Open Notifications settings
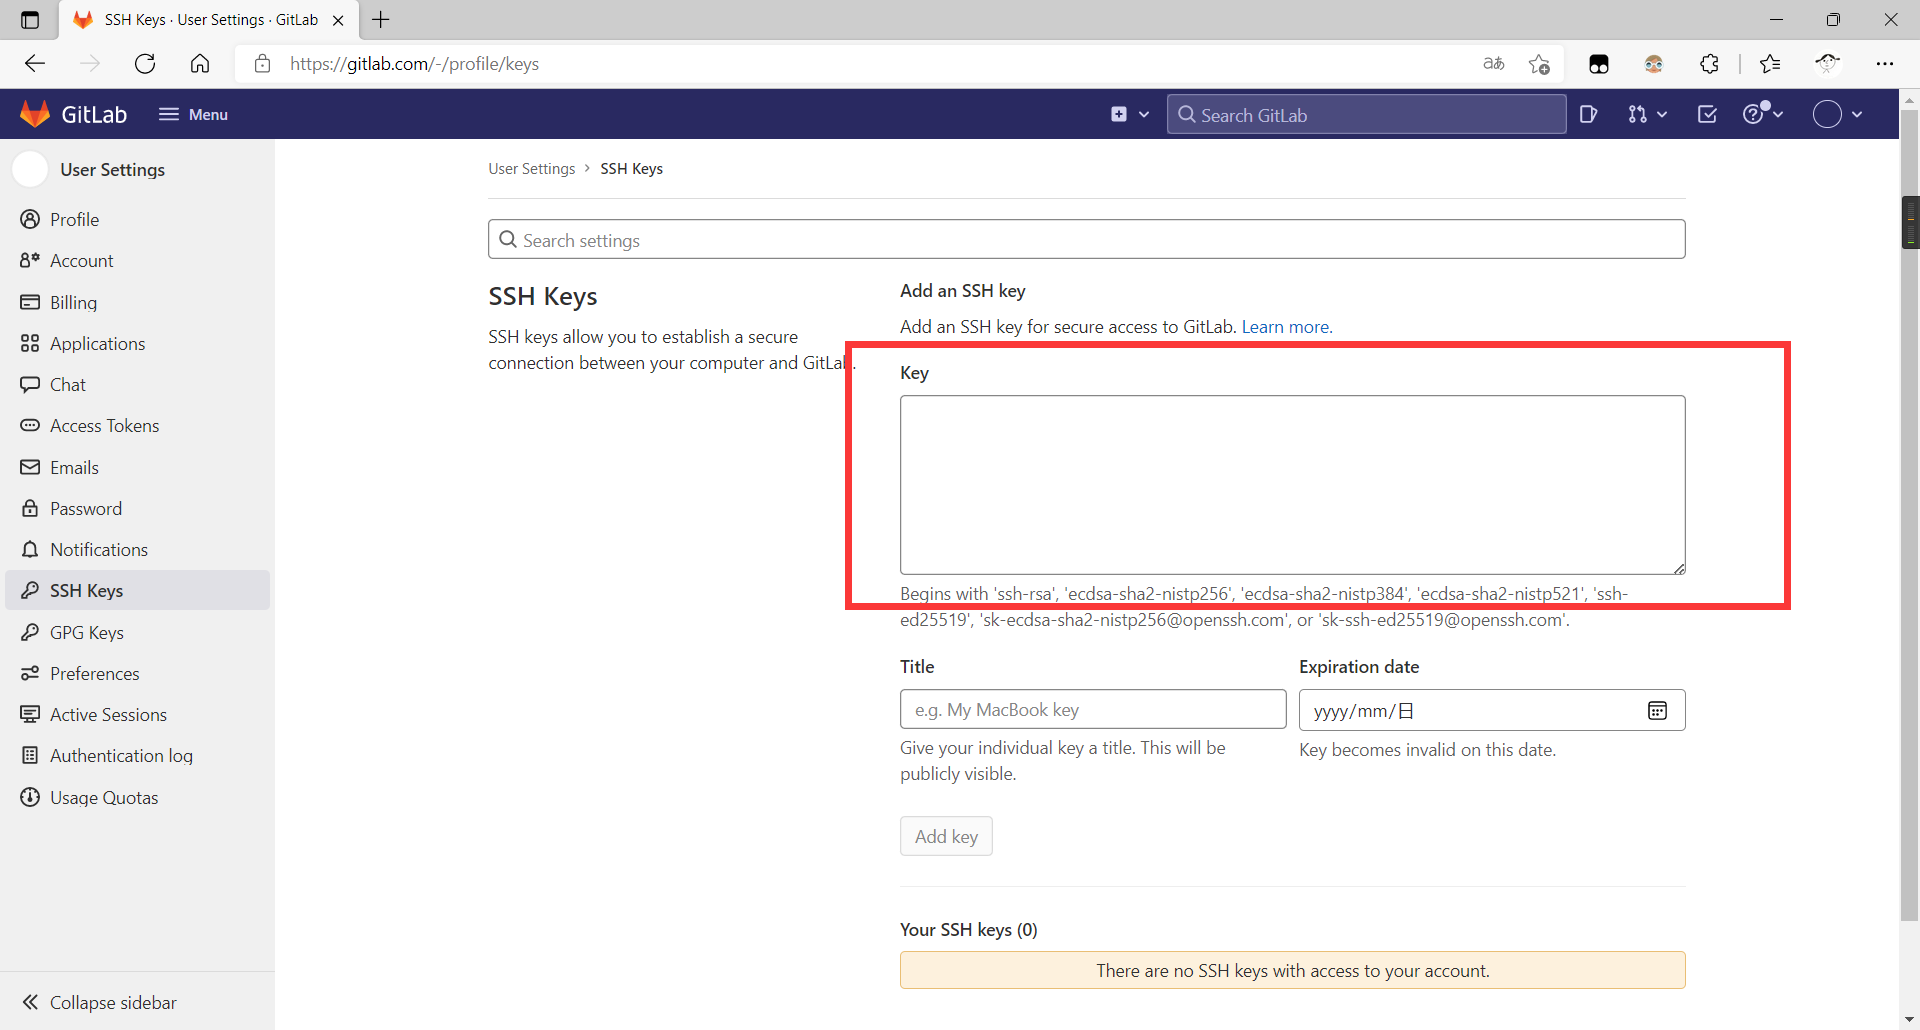1920x1030 pixels. (x=138, y=549)
